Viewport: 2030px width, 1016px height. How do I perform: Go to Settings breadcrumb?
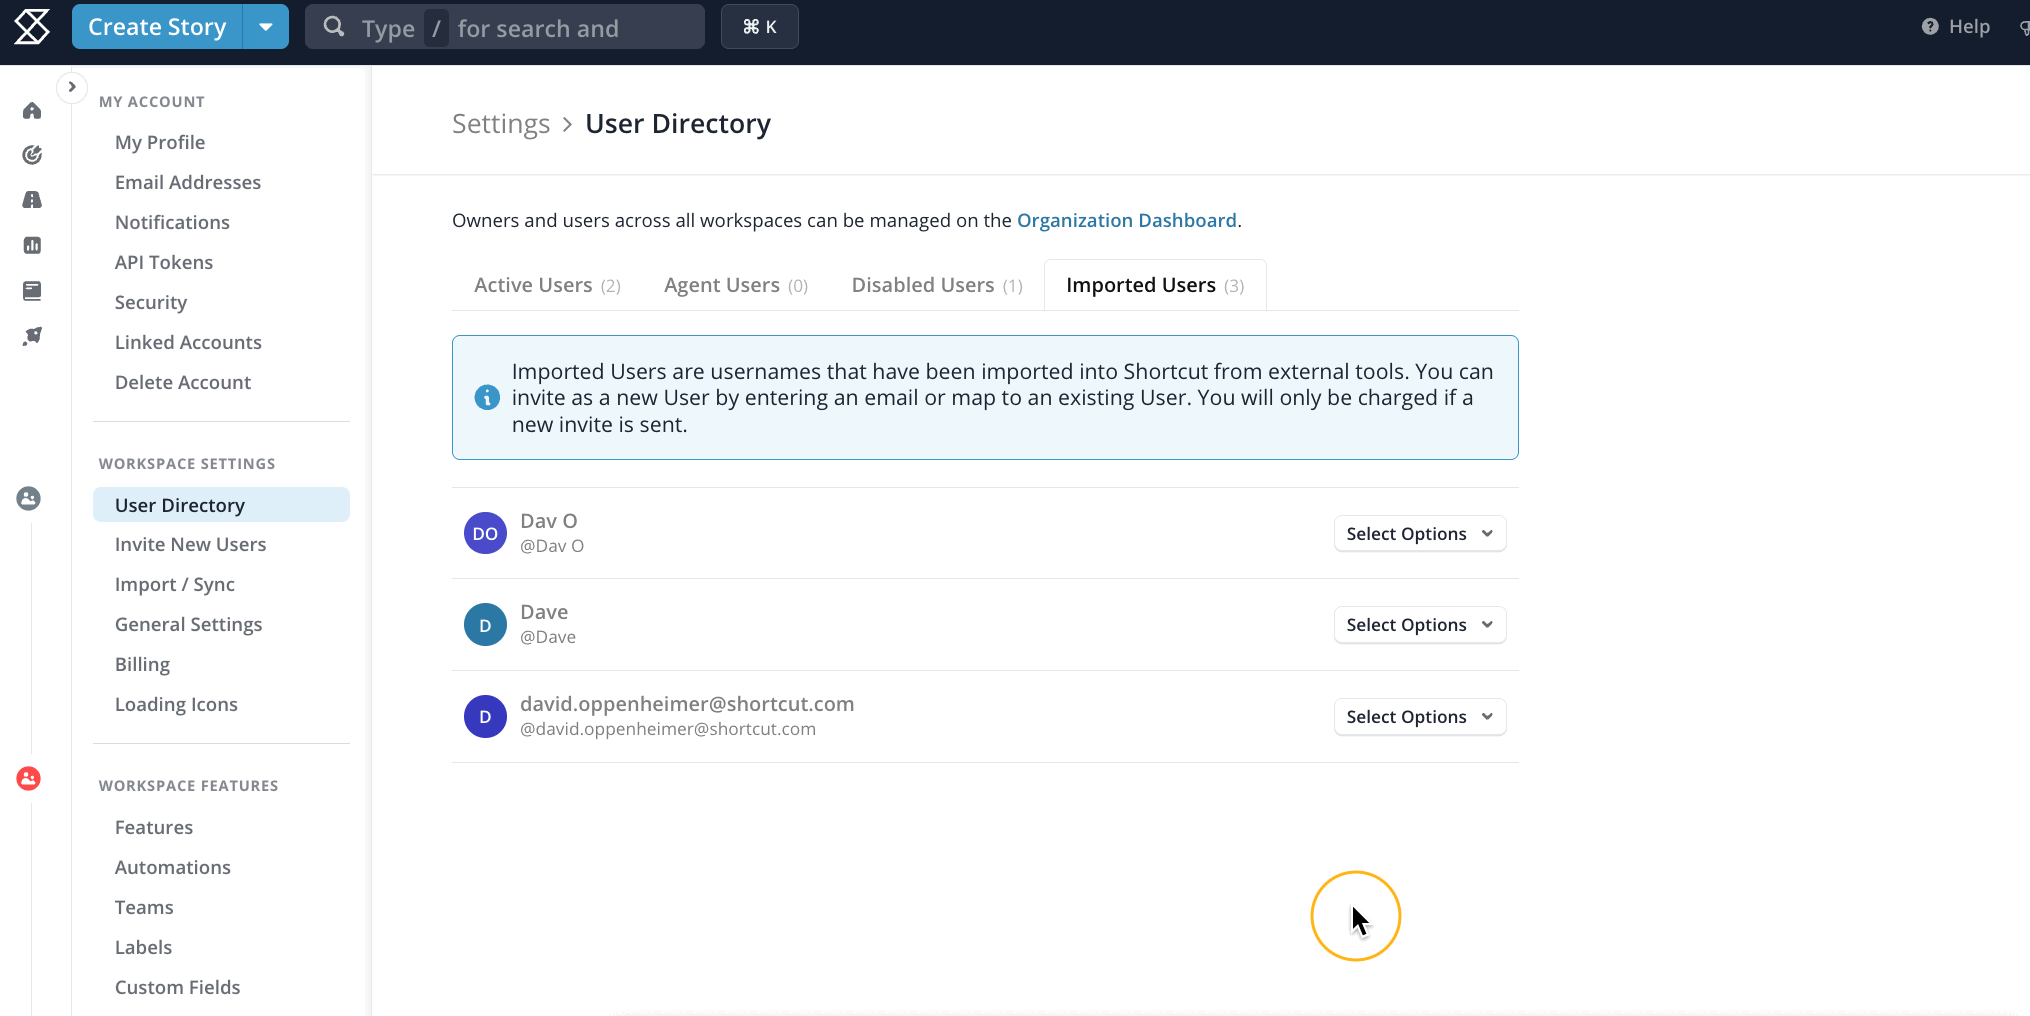click(501, 124)
